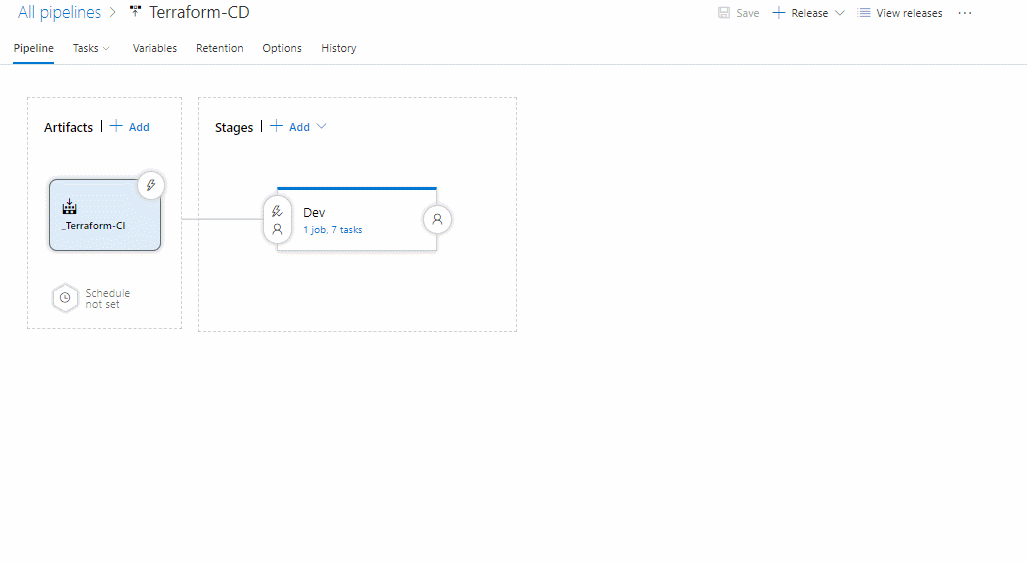Create a new Release
Viewport: 1027px width, 564px height.
(810, 13)
